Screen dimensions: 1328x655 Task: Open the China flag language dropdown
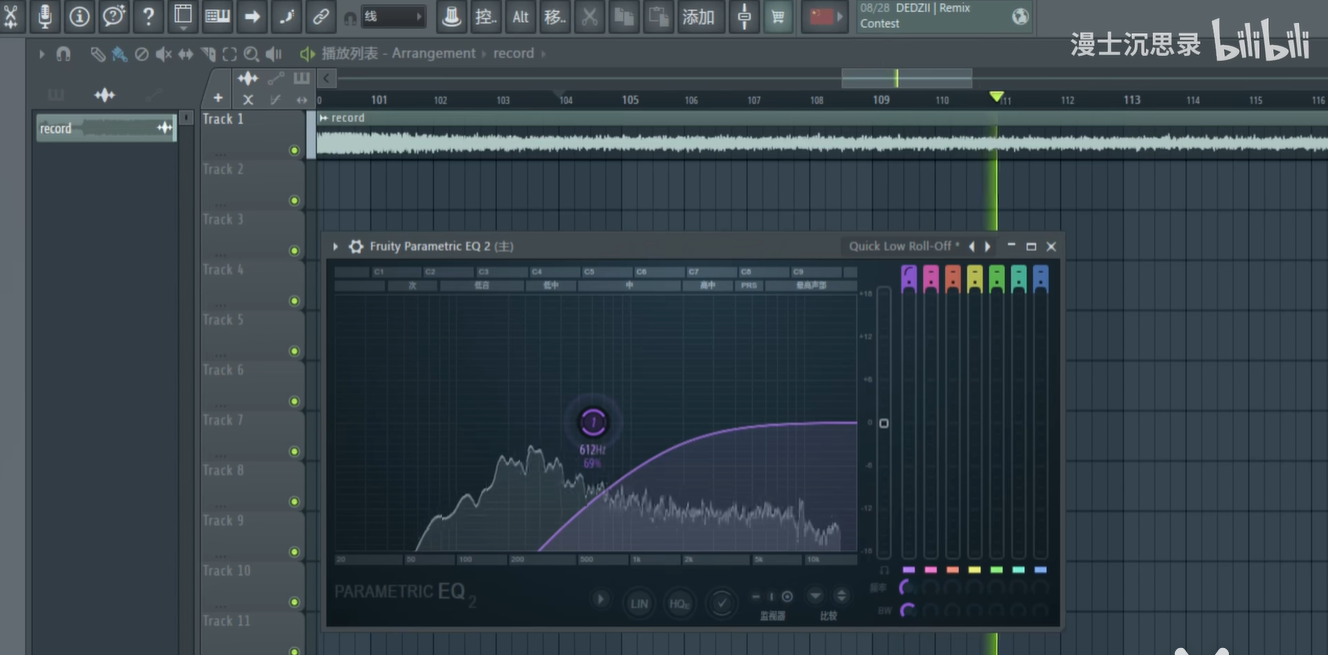(x=824, y=16)
